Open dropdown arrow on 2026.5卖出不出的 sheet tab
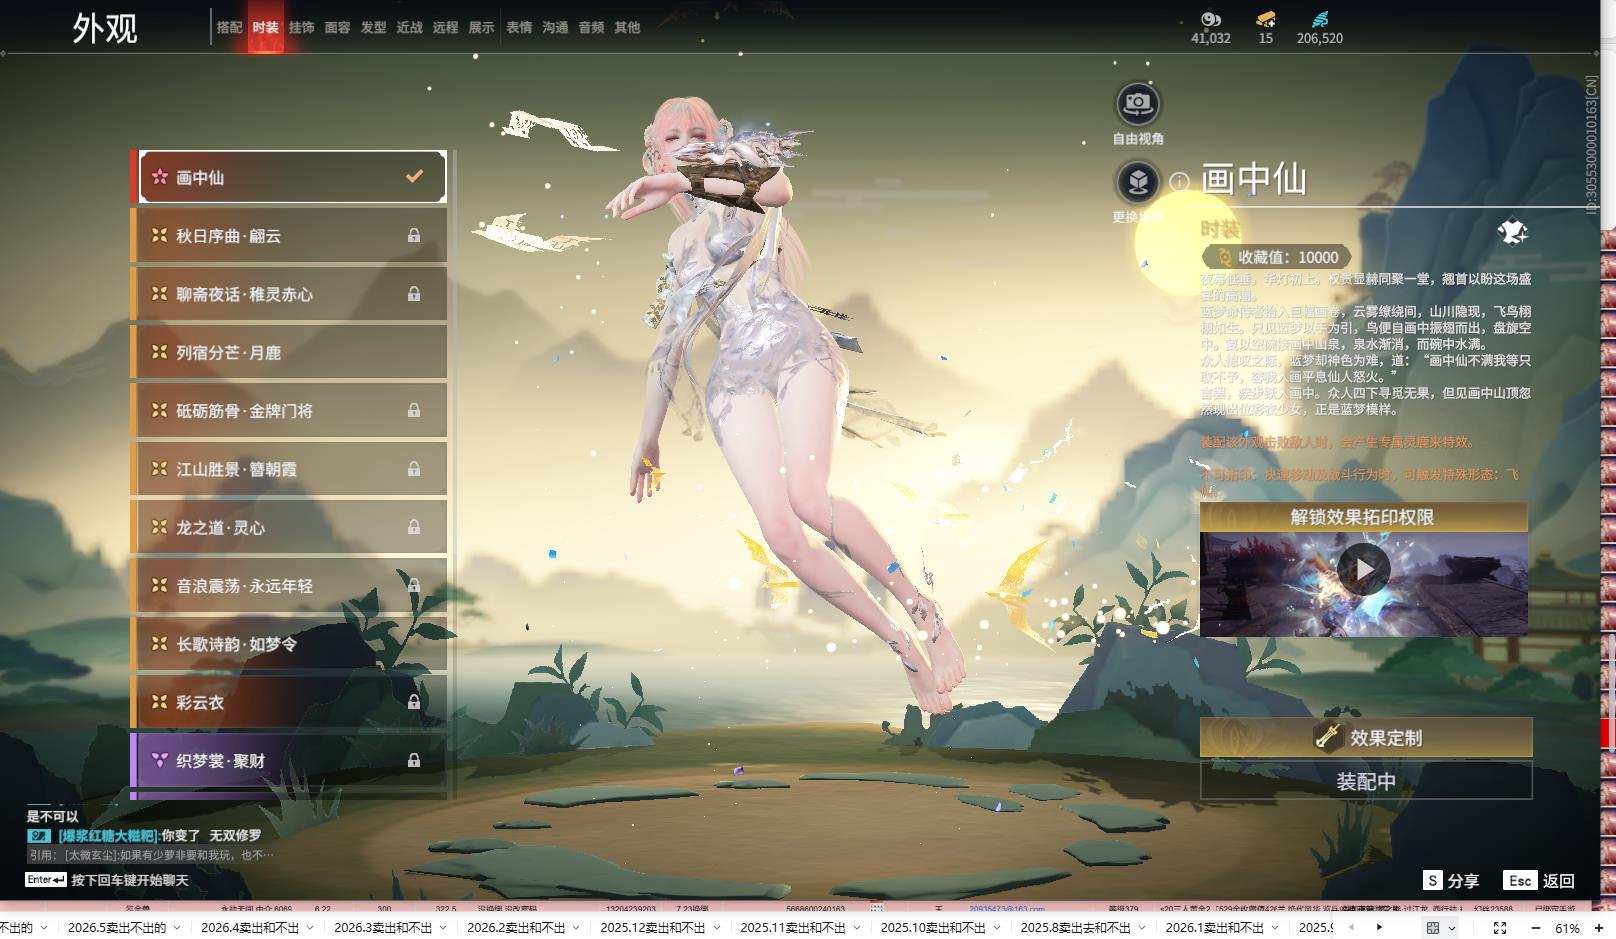 point(175,928)
